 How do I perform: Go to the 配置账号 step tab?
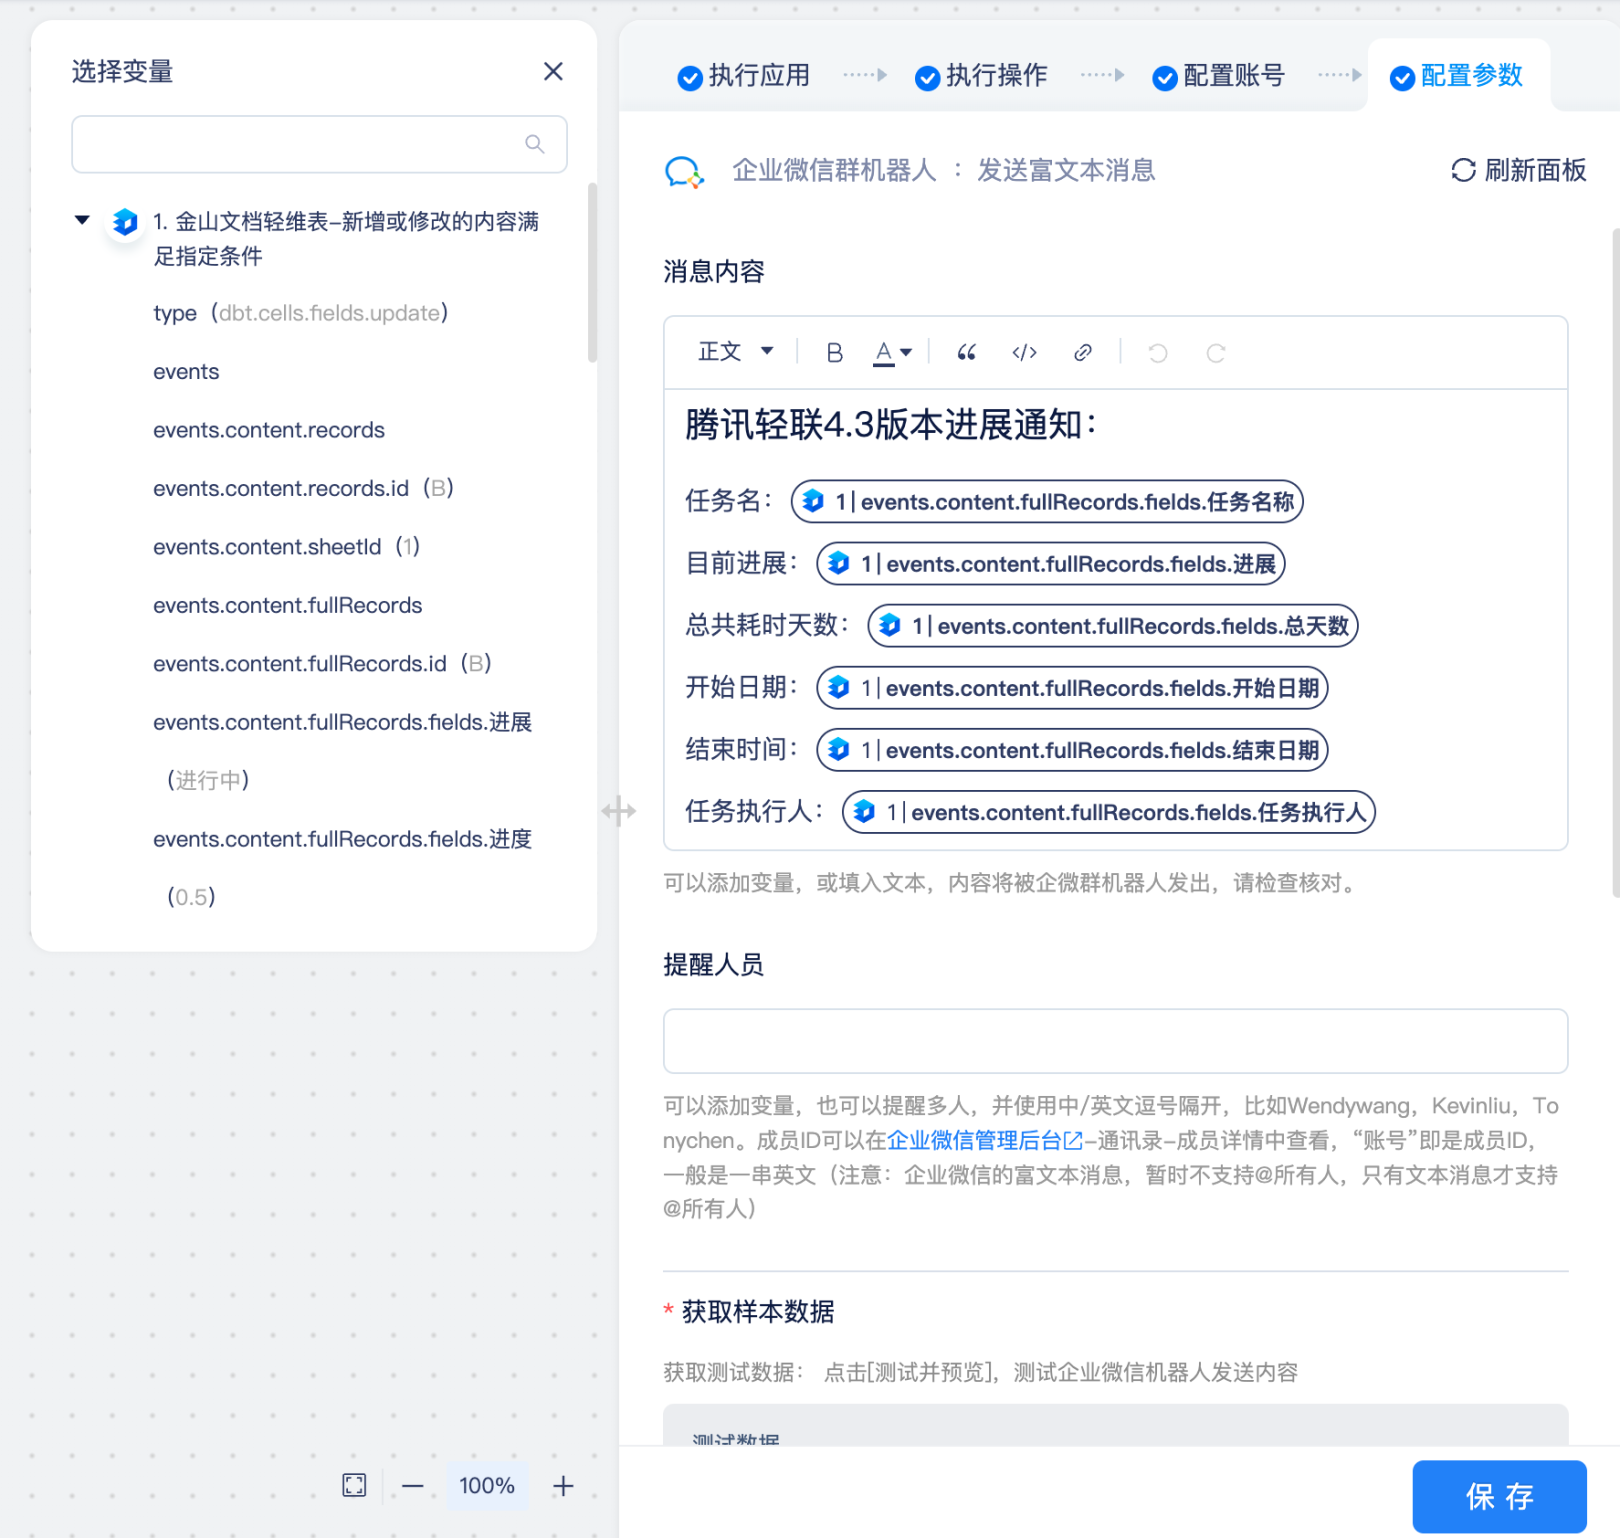1218,76
